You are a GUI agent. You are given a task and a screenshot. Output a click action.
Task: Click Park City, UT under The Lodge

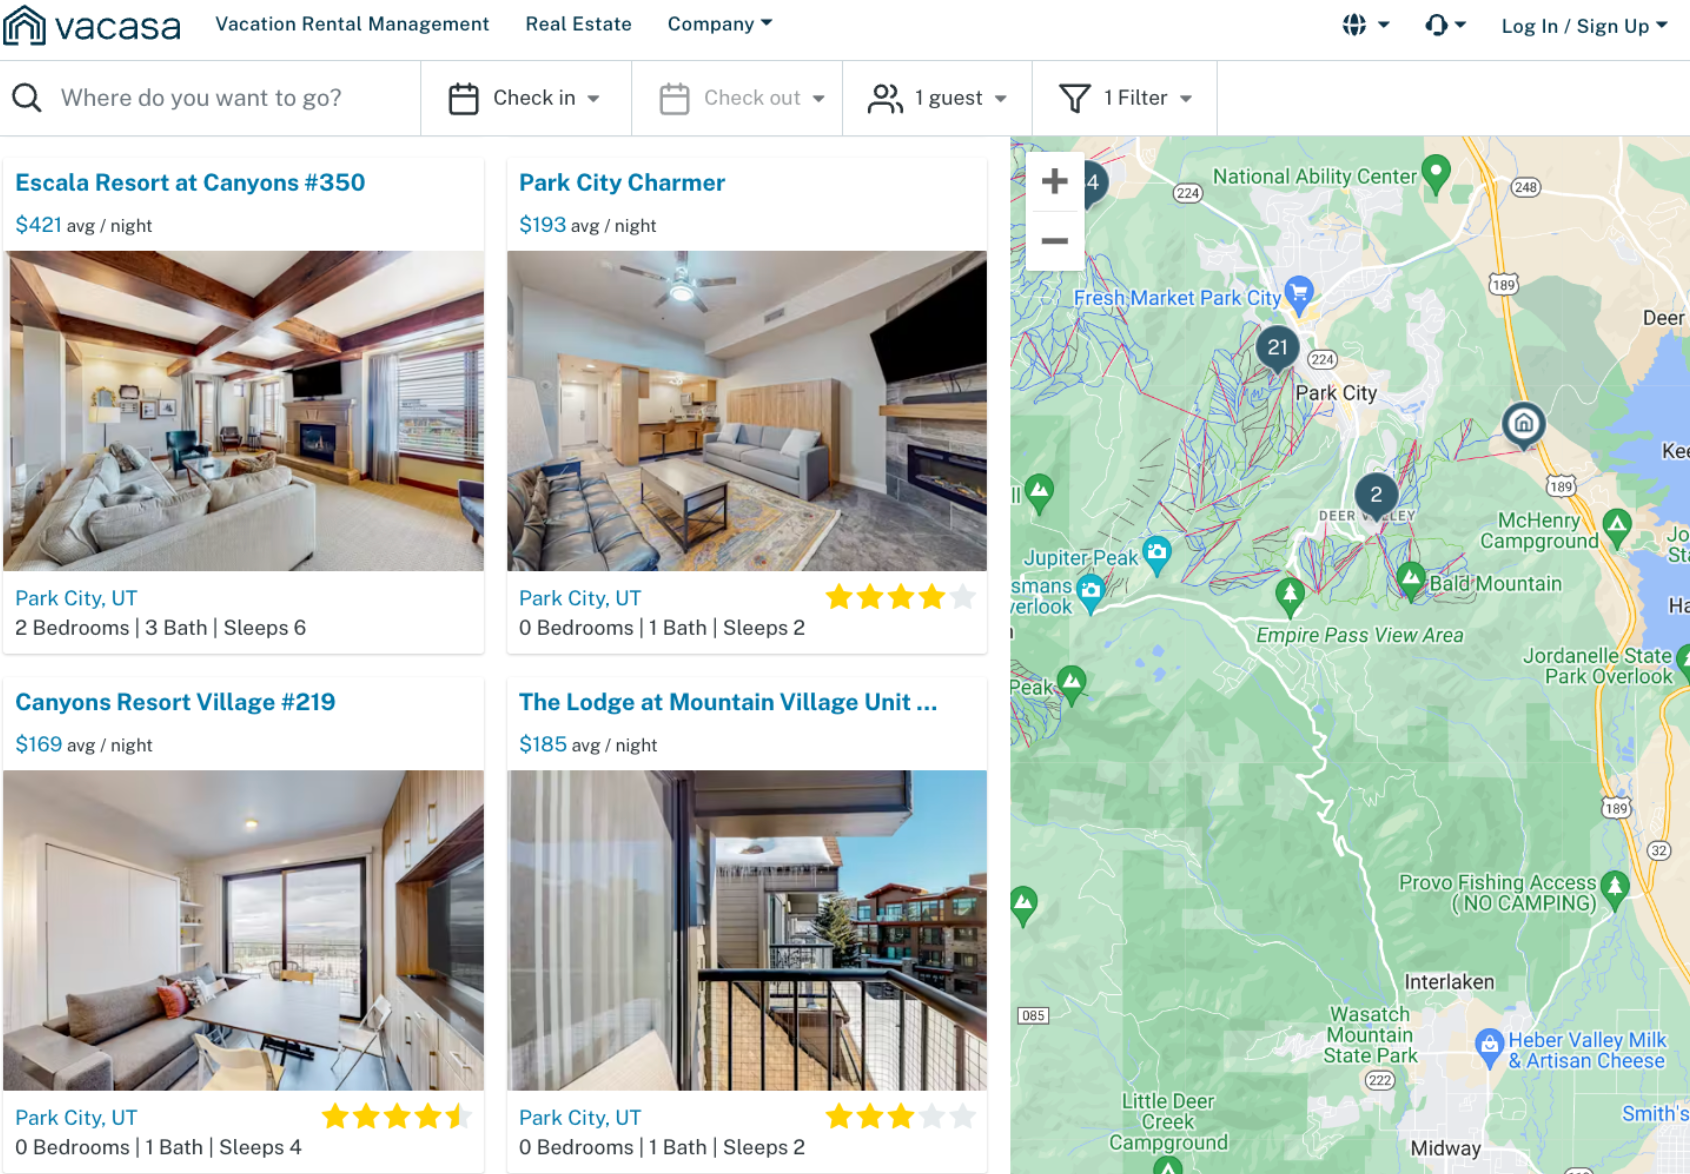(580, 1117)
